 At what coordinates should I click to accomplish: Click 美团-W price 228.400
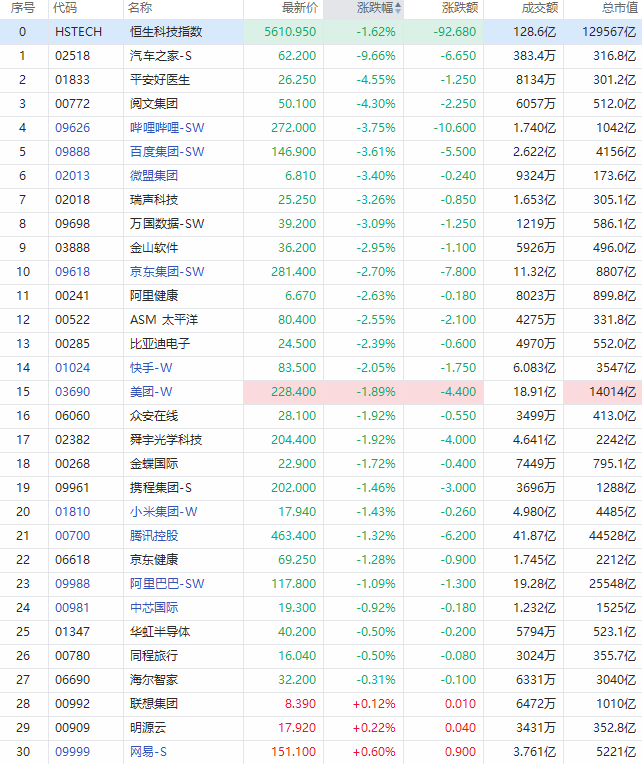coord(294,392)
